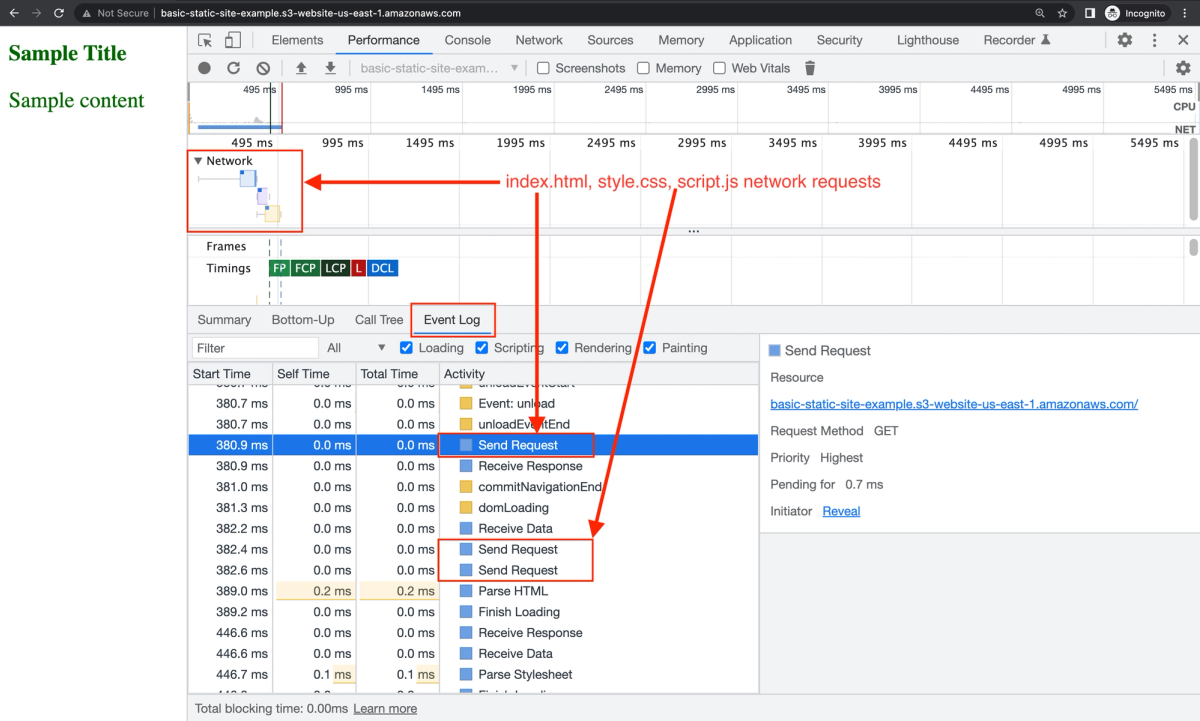Start a new performance recording

point(204,67)
